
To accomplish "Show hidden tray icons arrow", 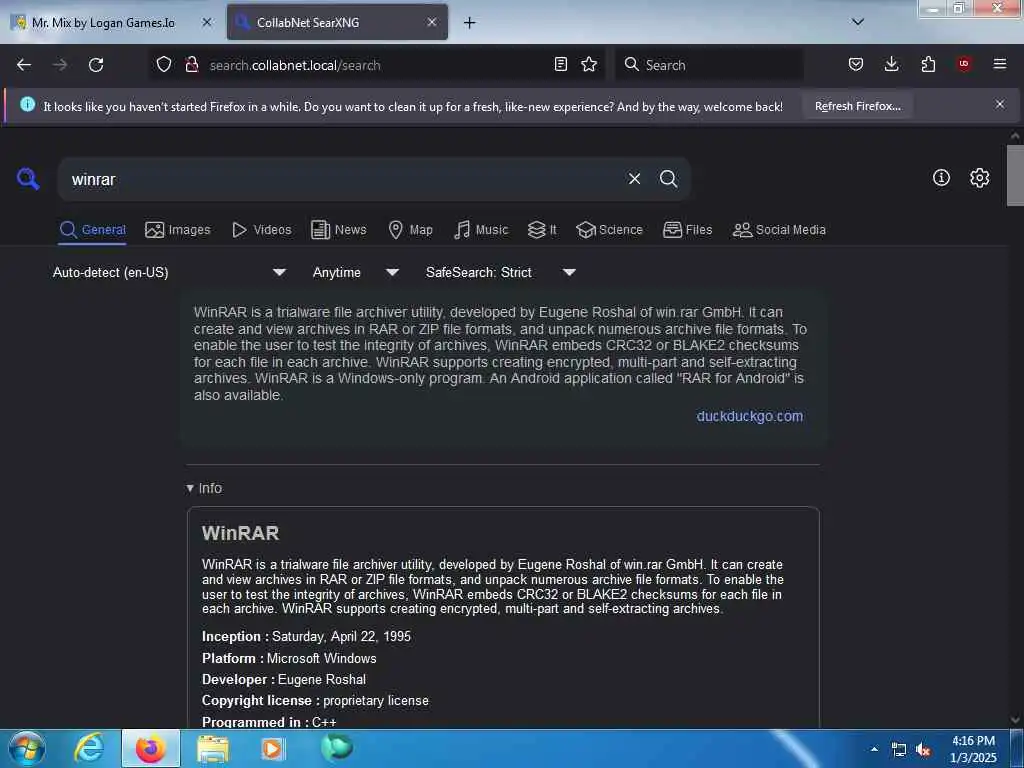I will pos(874,749).
